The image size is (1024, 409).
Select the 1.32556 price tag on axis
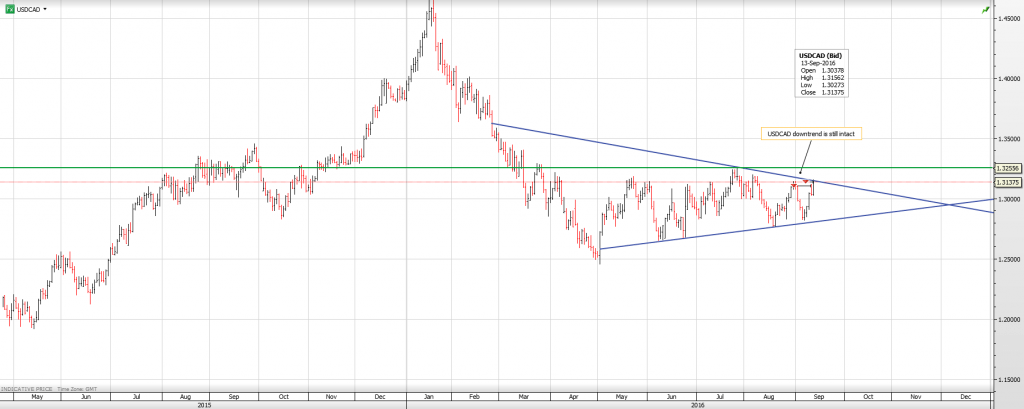(1007, 168)
